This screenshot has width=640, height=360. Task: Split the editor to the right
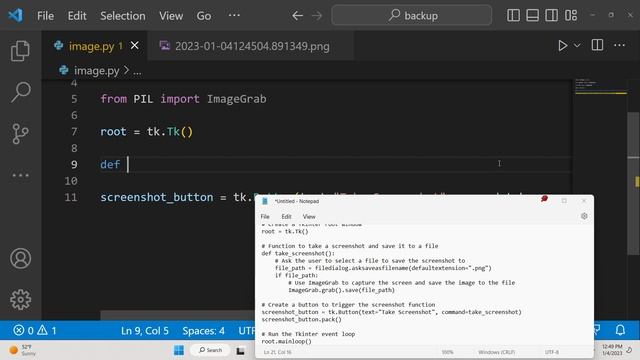[x=597, y=45]
